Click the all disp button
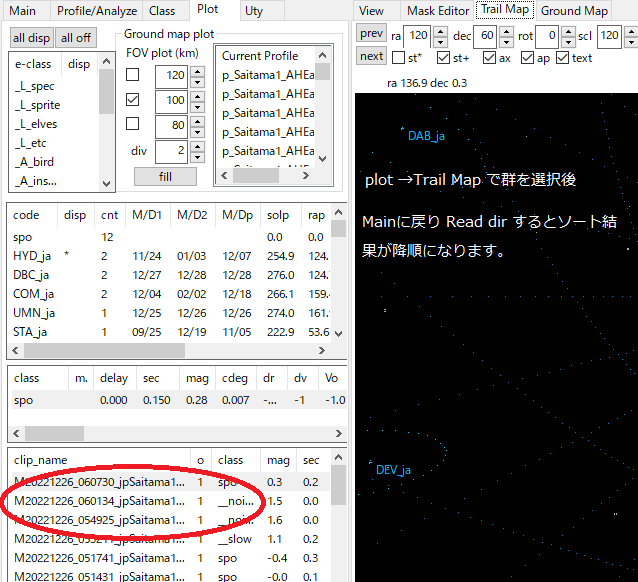Screen dimensions: 638x582 [x=31, y=38]
